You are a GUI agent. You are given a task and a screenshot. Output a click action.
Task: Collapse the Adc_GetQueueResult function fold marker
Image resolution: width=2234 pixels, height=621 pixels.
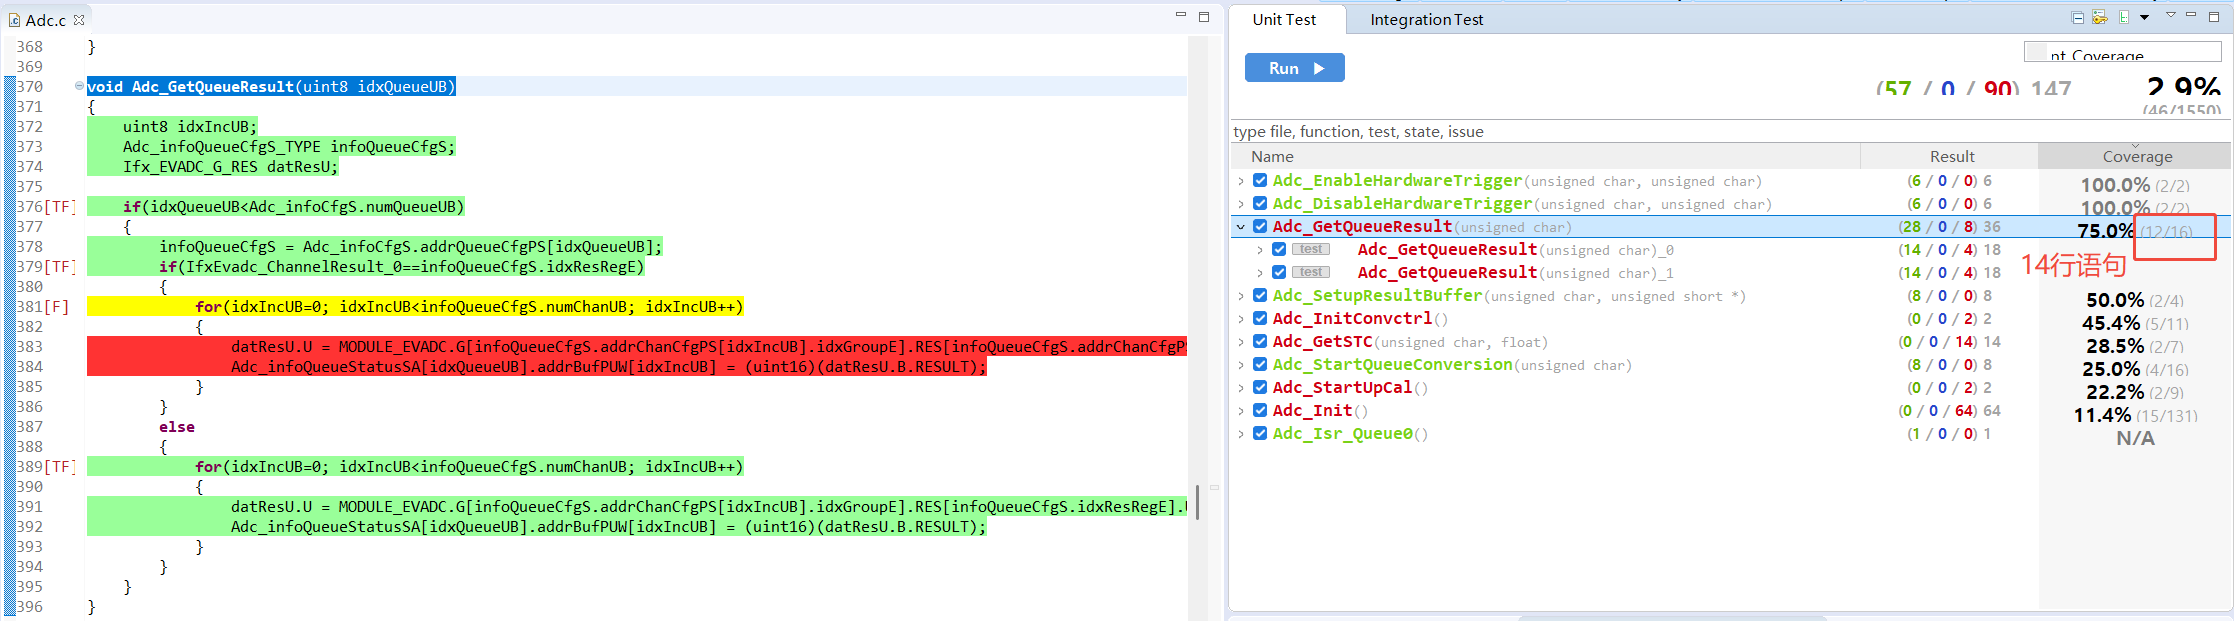point(79,86)
